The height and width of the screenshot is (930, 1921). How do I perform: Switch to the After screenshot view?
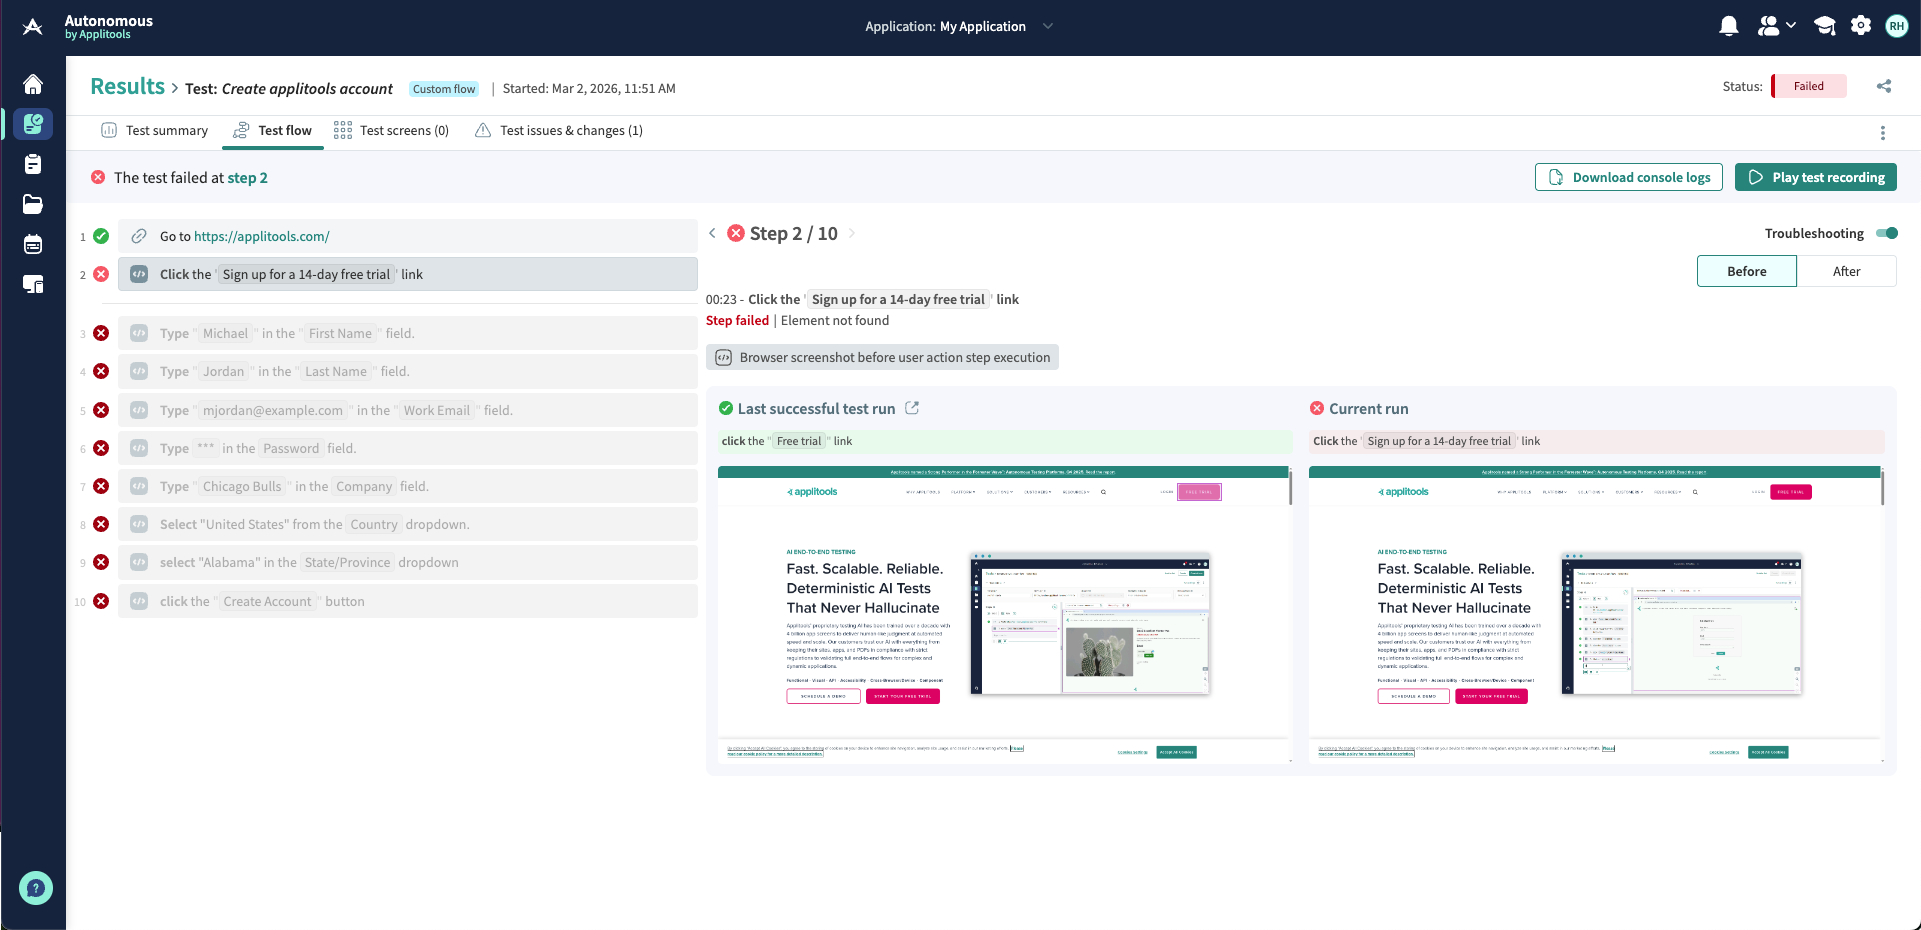coord(1846,271)
